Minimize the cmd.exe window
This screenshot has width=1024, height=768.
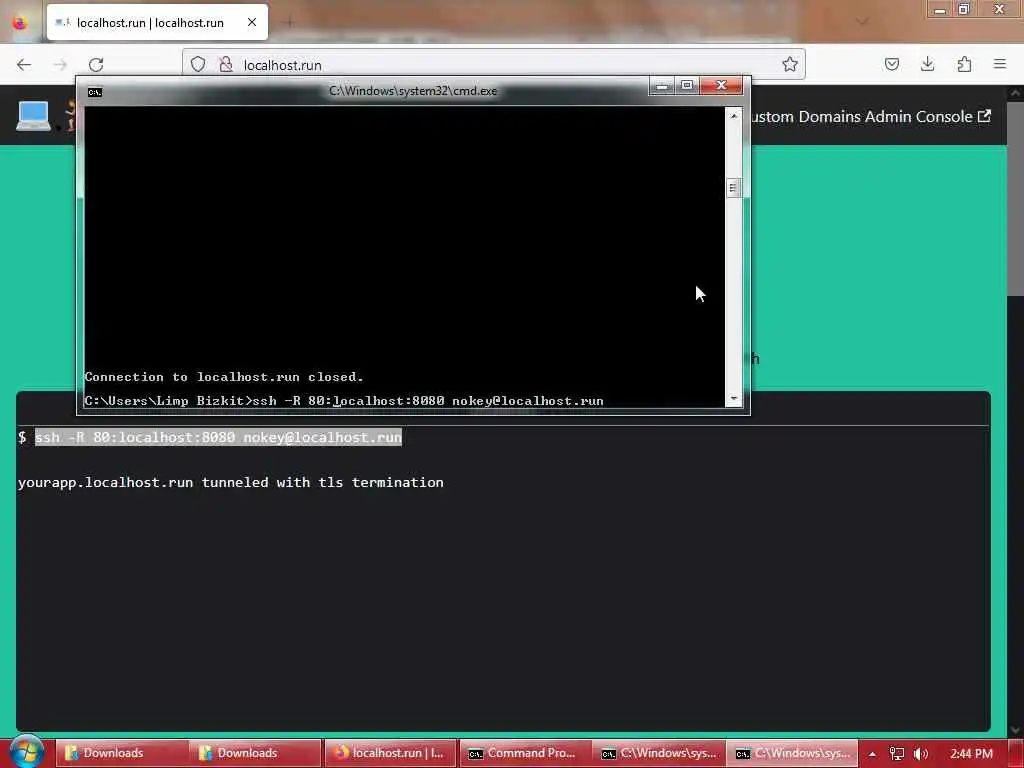point(662,86)
